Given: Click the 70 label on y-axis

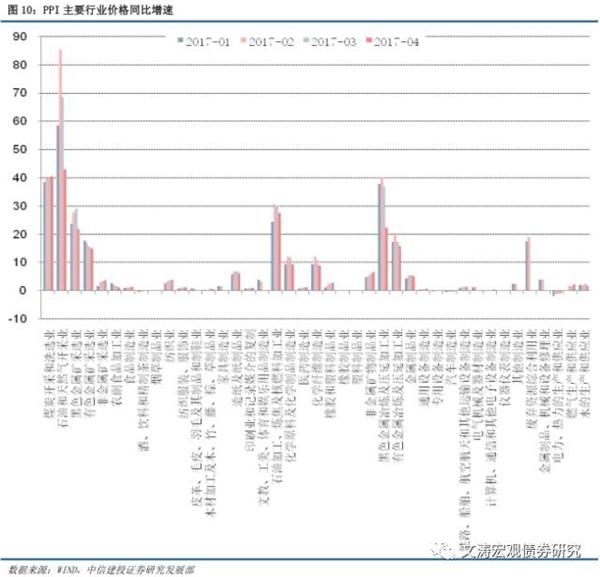Looking at the screenshot, I should pos(19,92).
